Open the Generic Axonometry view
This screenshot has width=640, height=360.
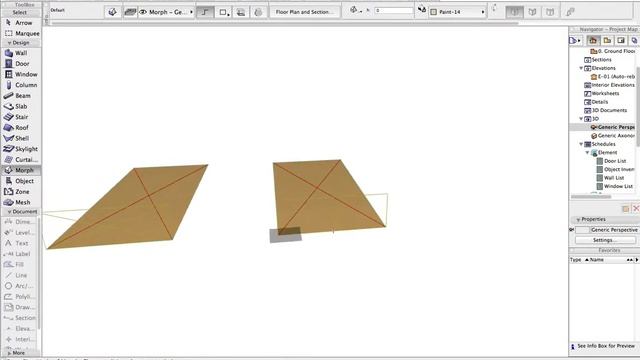pos(613,136)
